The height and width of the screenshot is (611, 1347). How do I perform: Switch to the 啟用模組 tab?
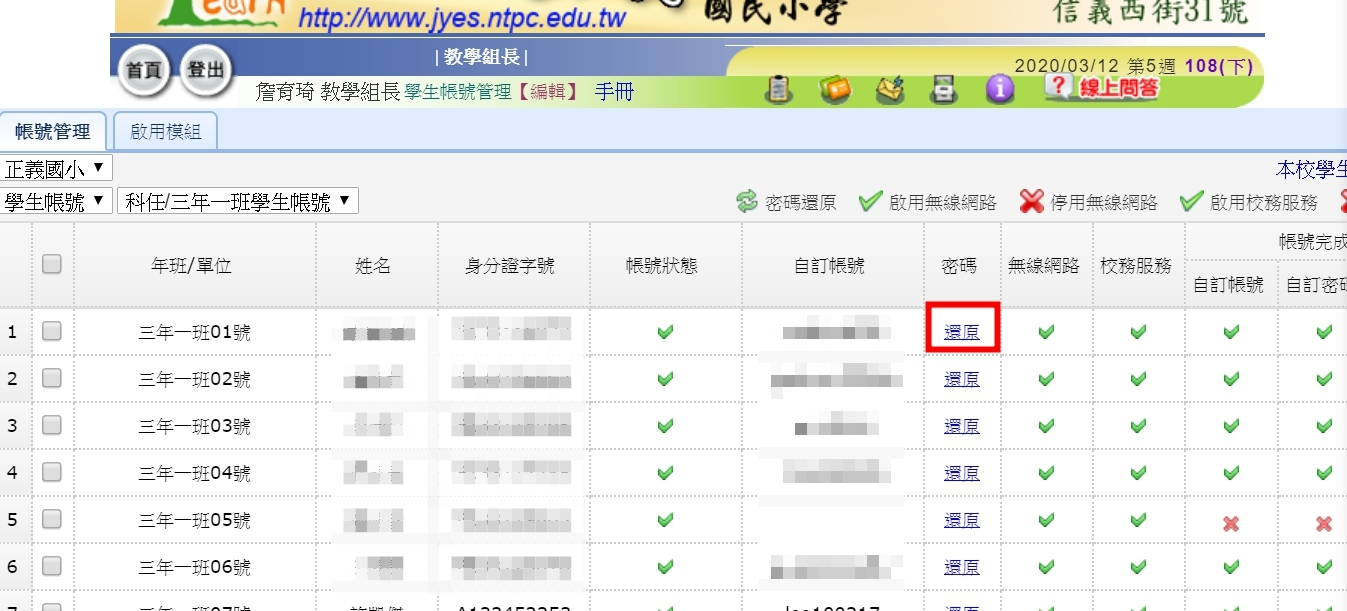coord(165,131)
